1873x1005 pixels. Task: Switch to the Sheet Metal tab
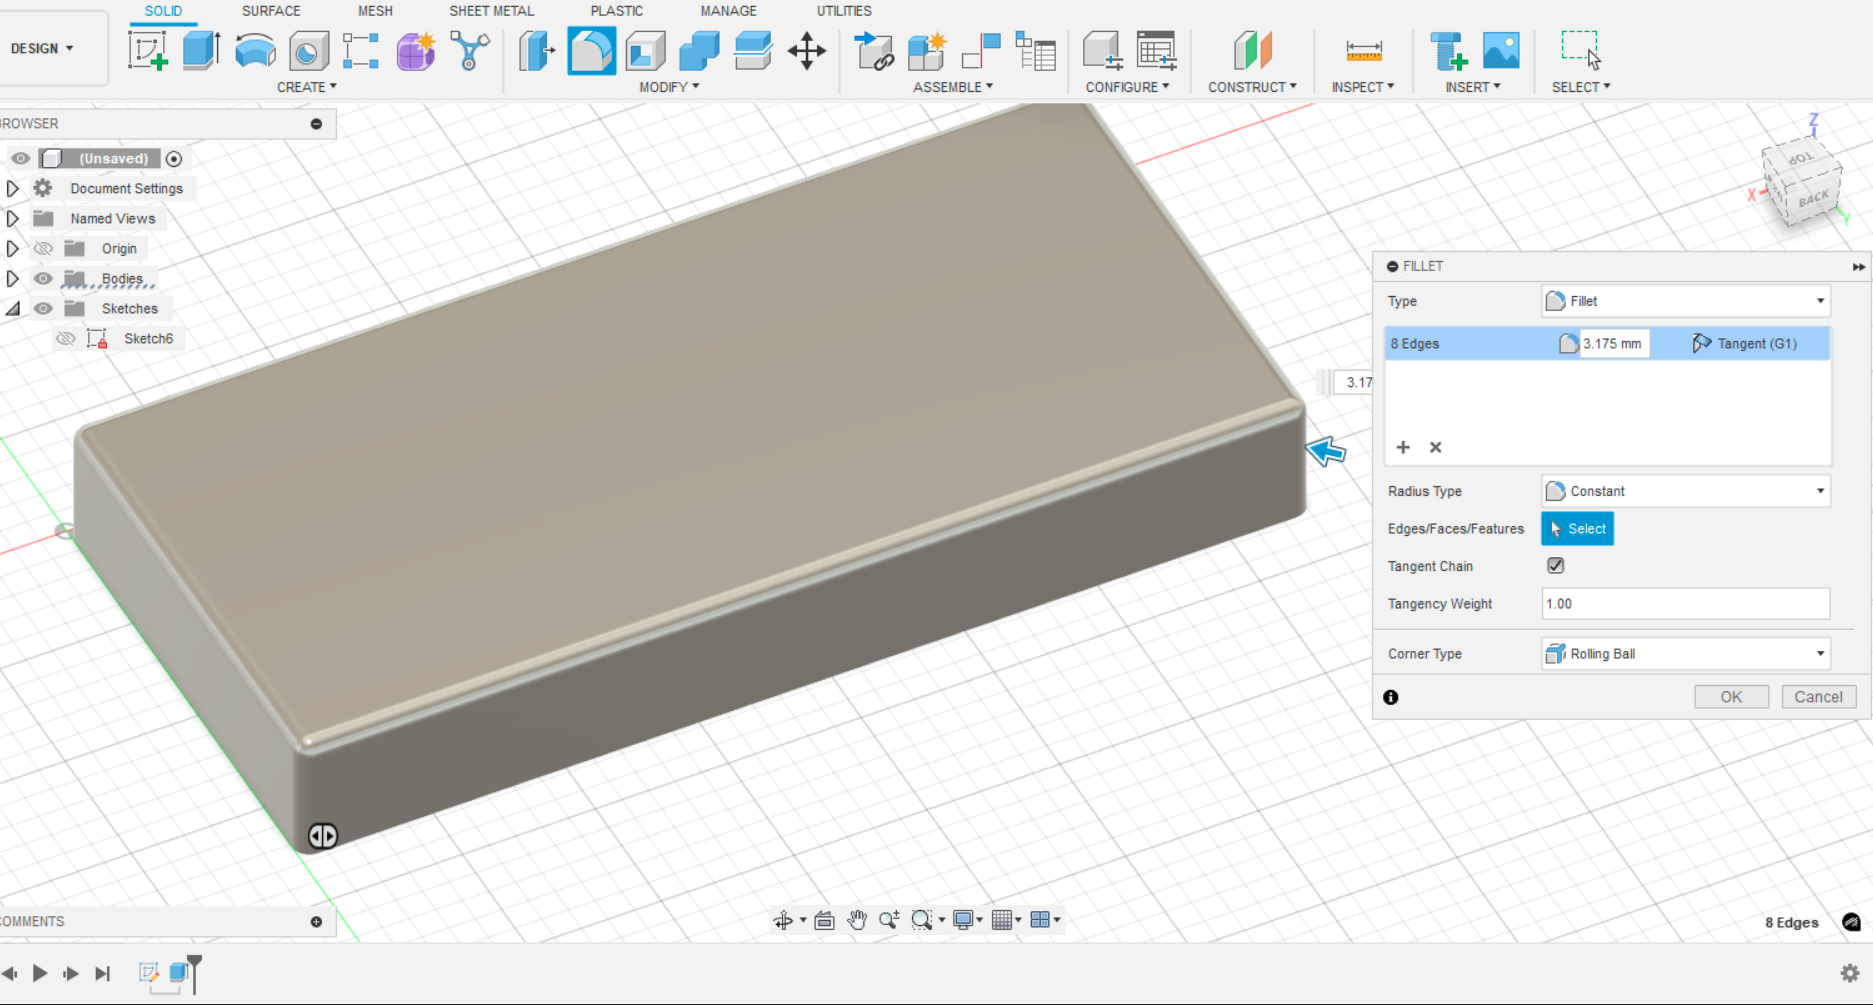pos(491,11)
